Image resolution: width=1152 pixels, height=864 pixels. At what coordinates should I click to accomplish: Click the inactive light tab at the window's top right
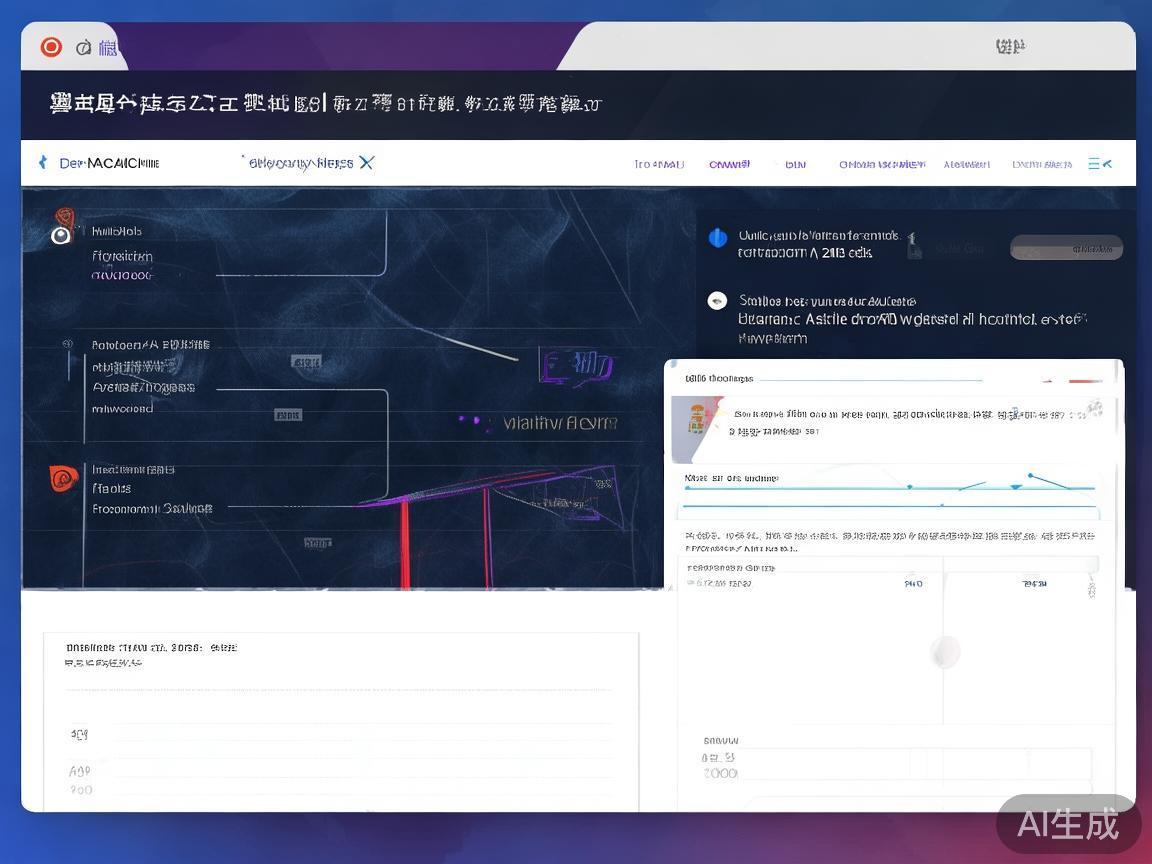tap(1010, 46)
